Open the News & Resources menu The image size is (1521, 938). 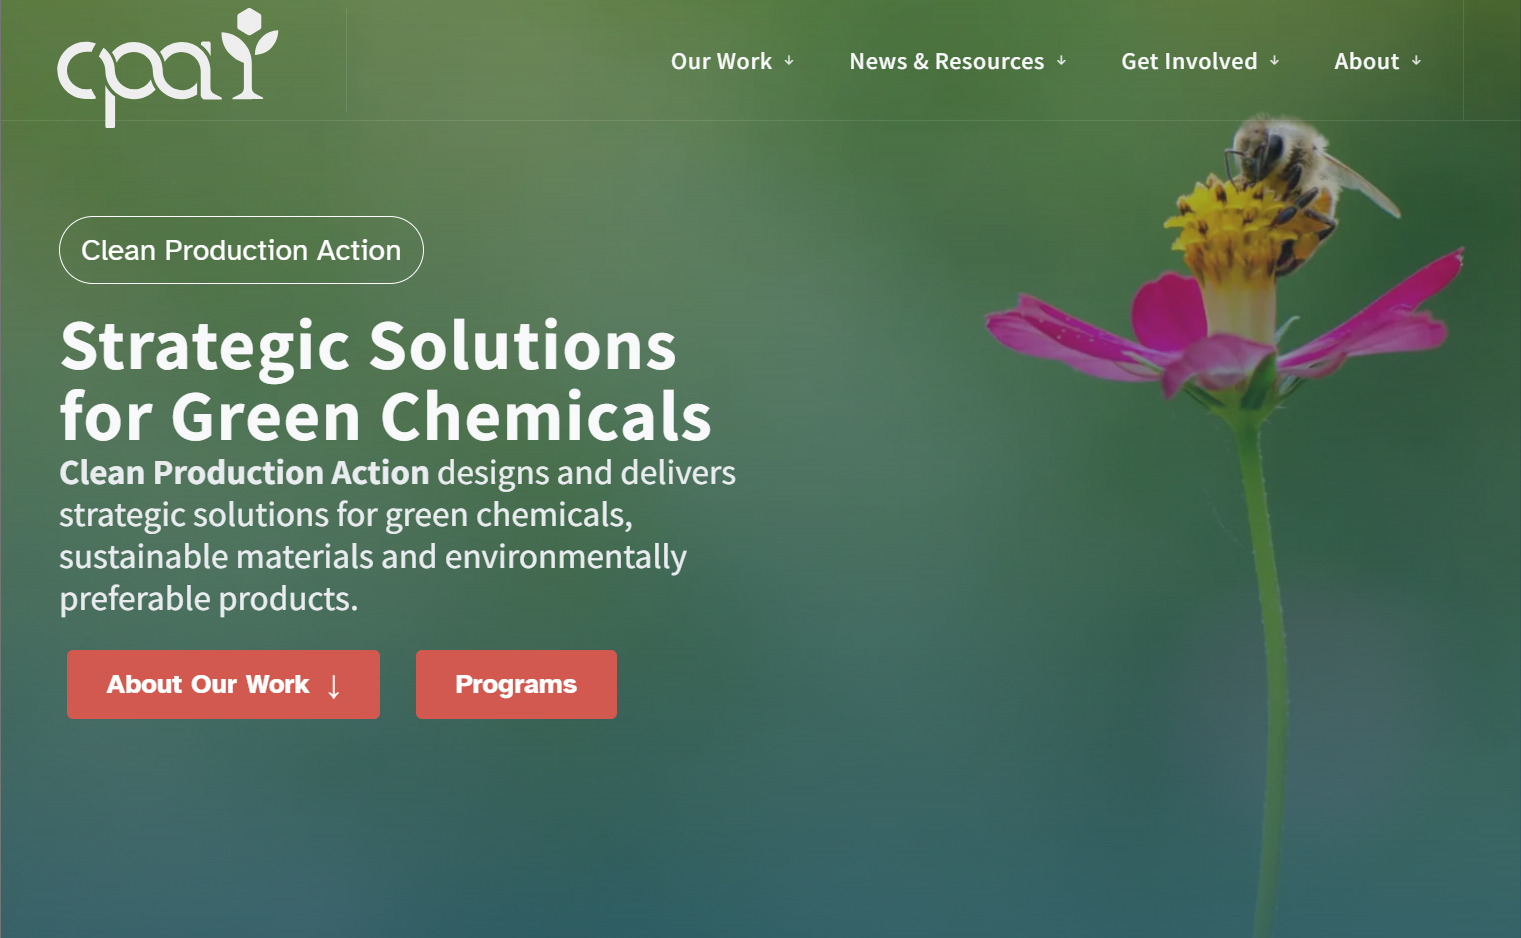tap(945, 61)
